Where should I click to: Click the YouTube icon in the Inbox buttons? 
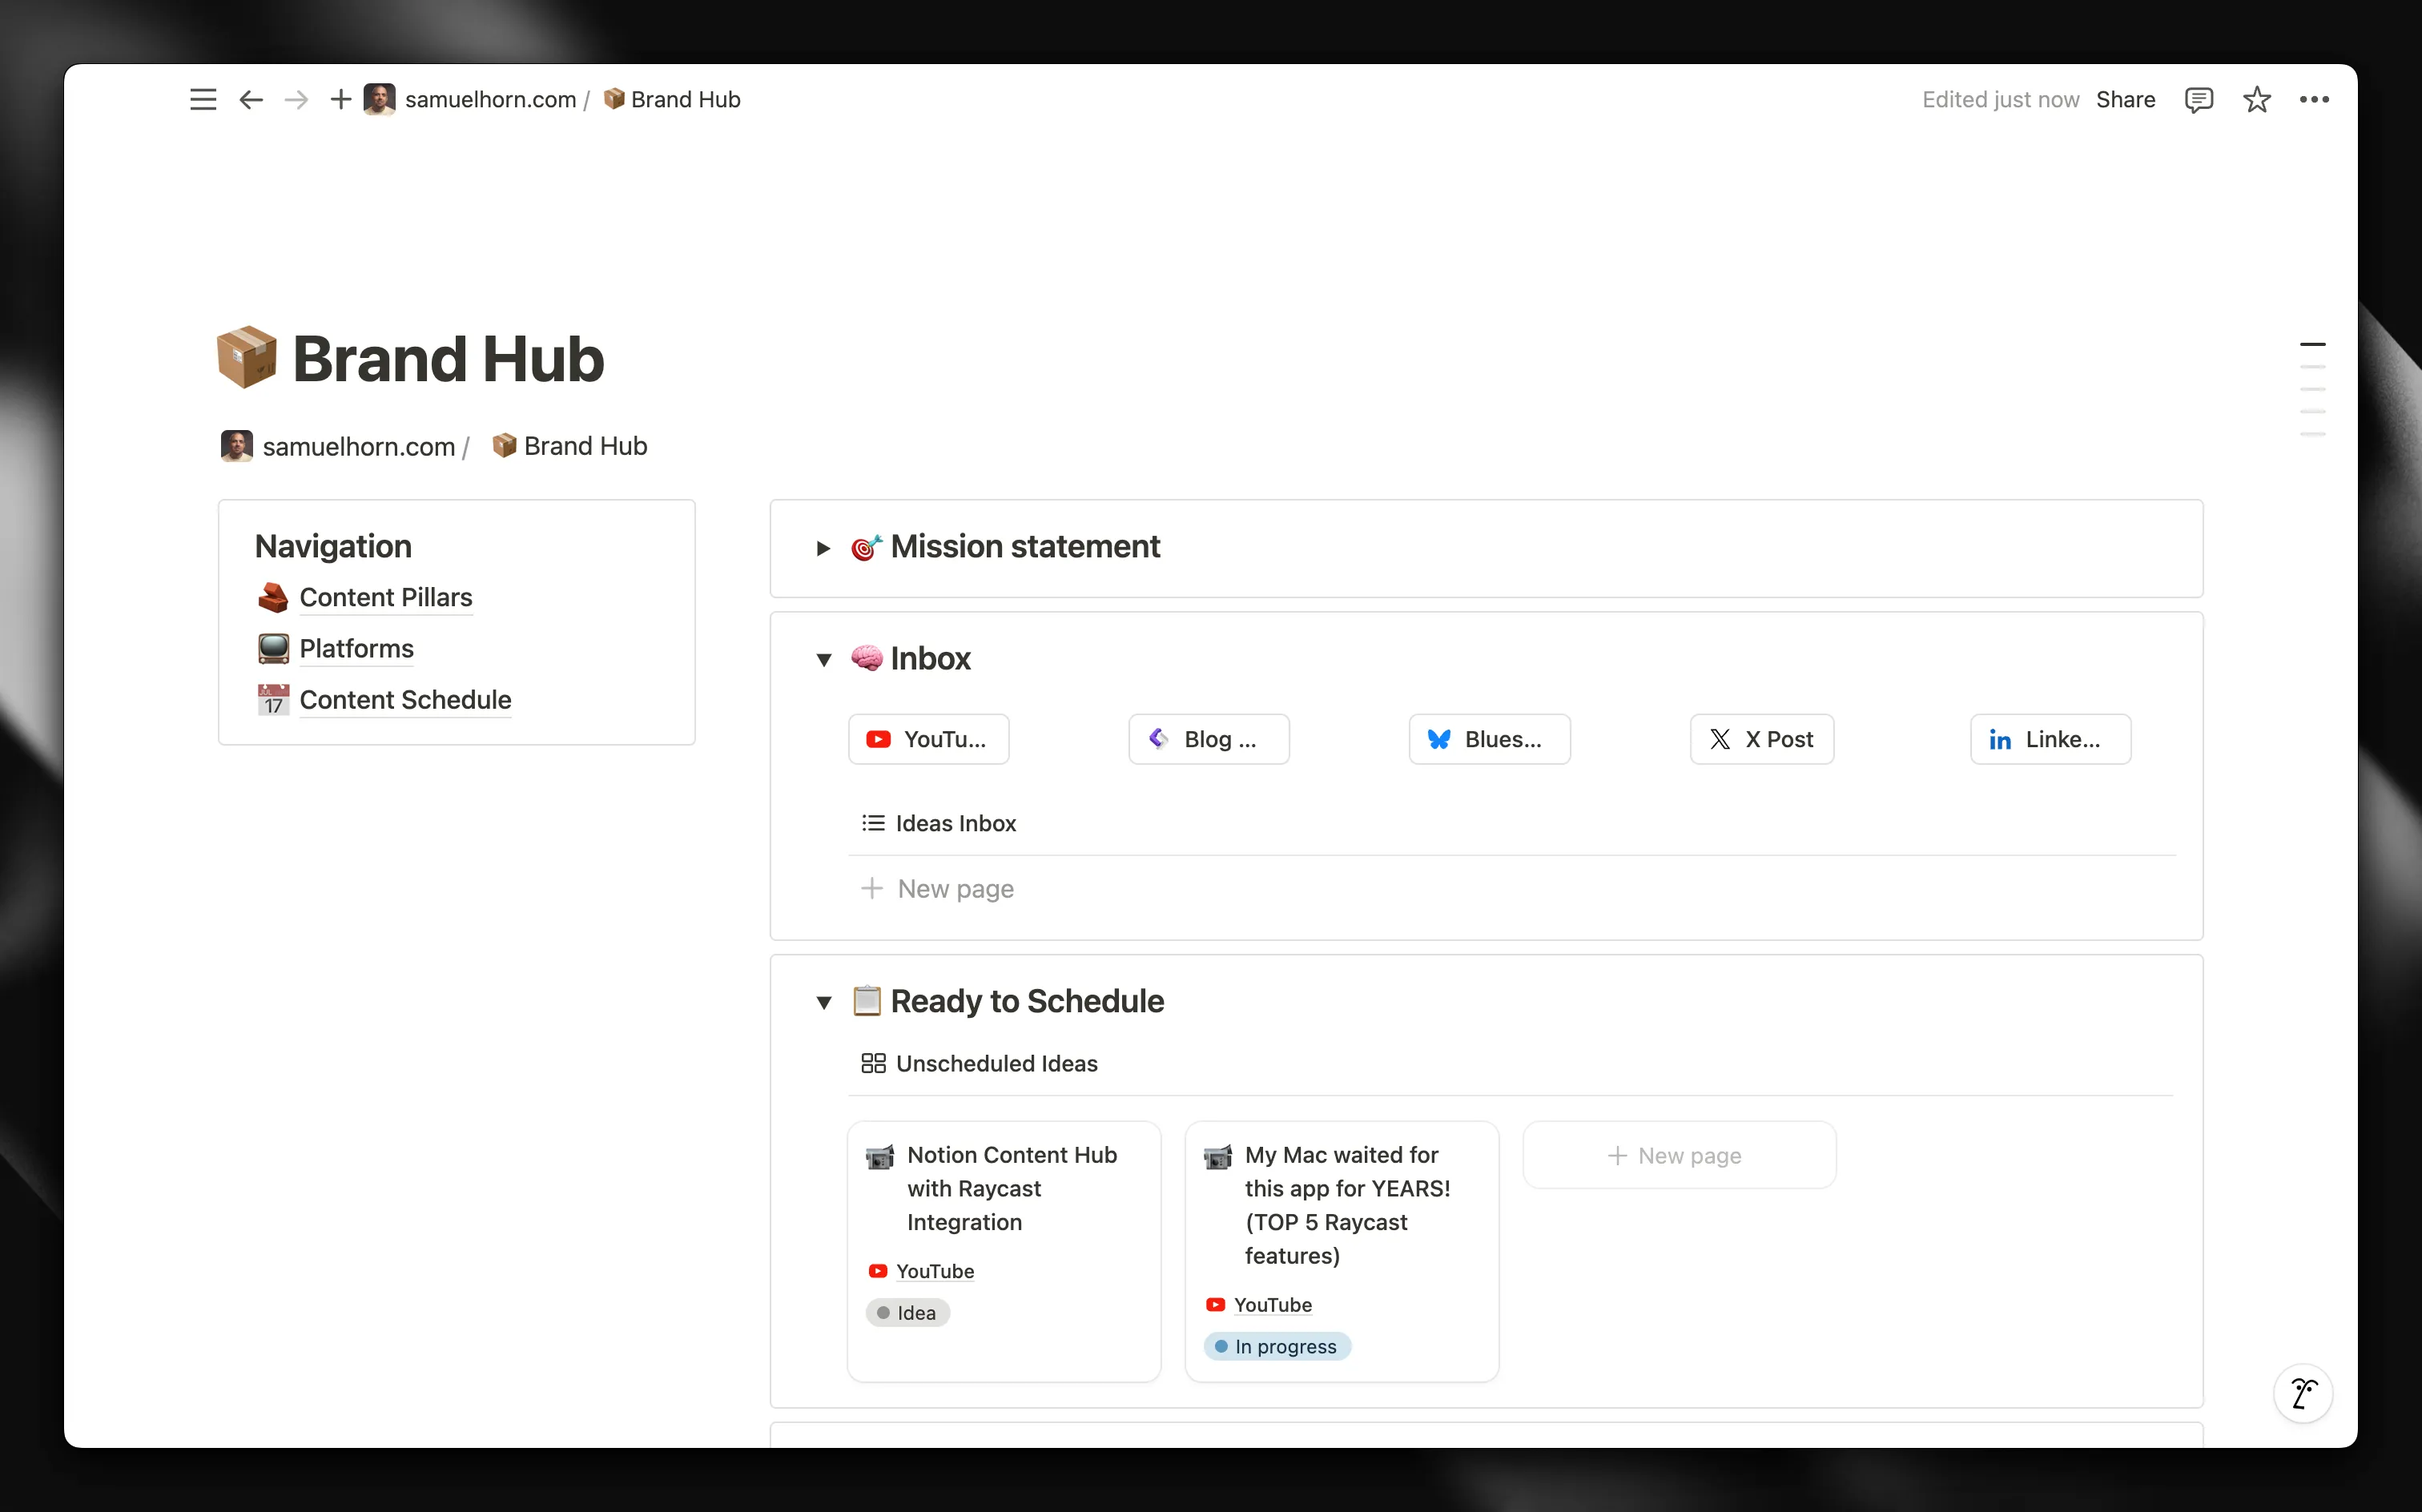coord(877,738)
